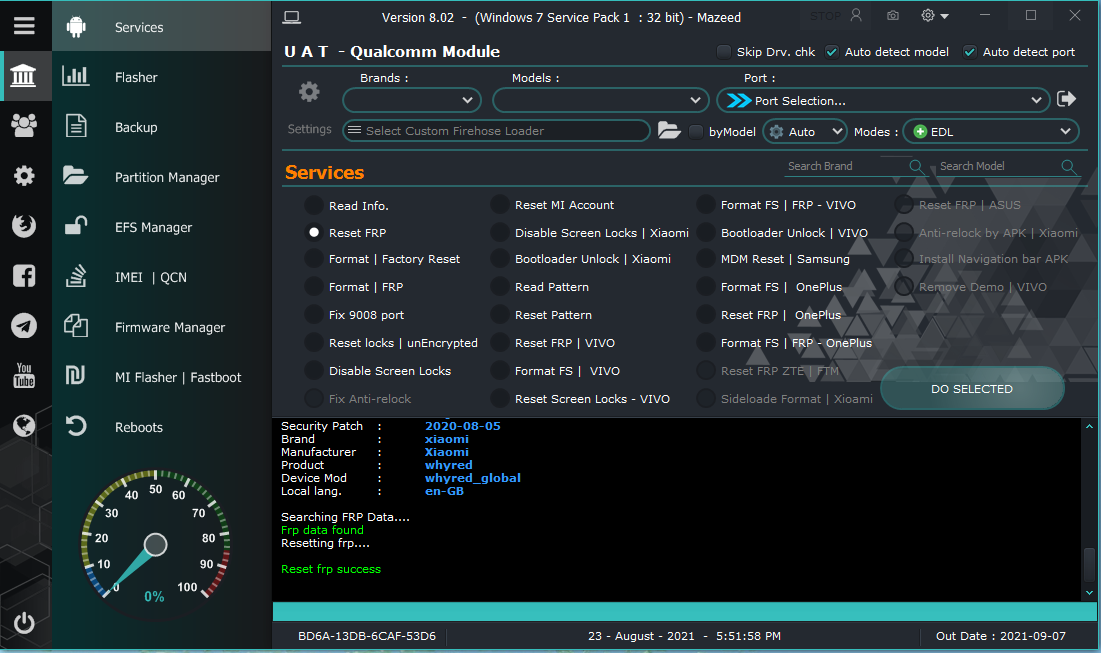Select Format FS | FRP - VIVO option
The width and height of the screenshot is (1101, 653).
[x=706, y=205]
